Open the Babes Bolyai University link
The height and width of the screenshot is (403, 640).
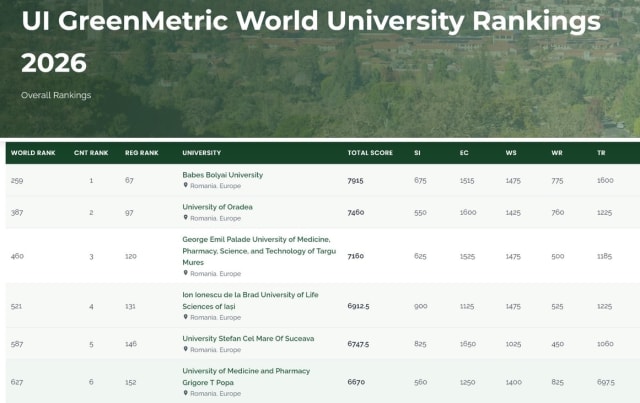[x=222, y=175]
